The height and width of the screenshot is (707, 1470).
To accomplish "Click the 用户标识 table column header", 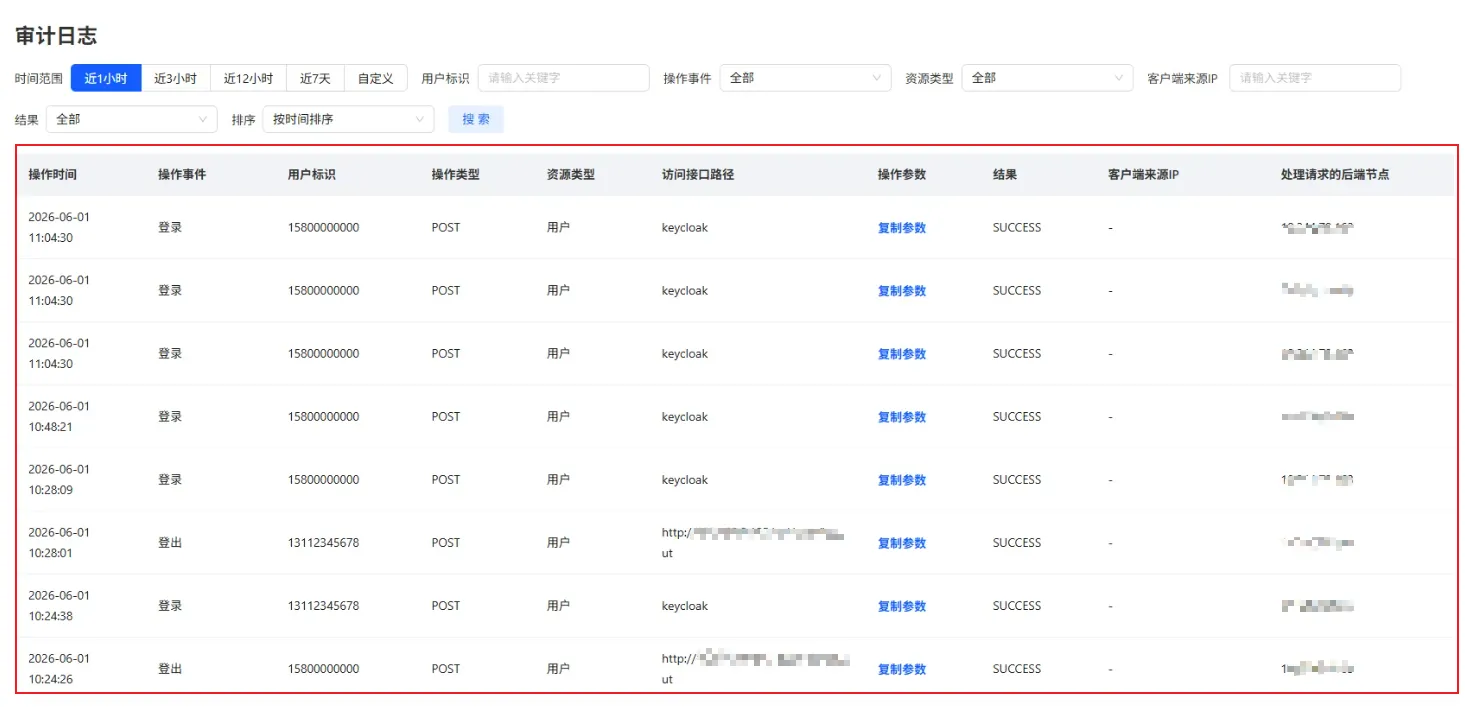I will [x=312, y=174].
